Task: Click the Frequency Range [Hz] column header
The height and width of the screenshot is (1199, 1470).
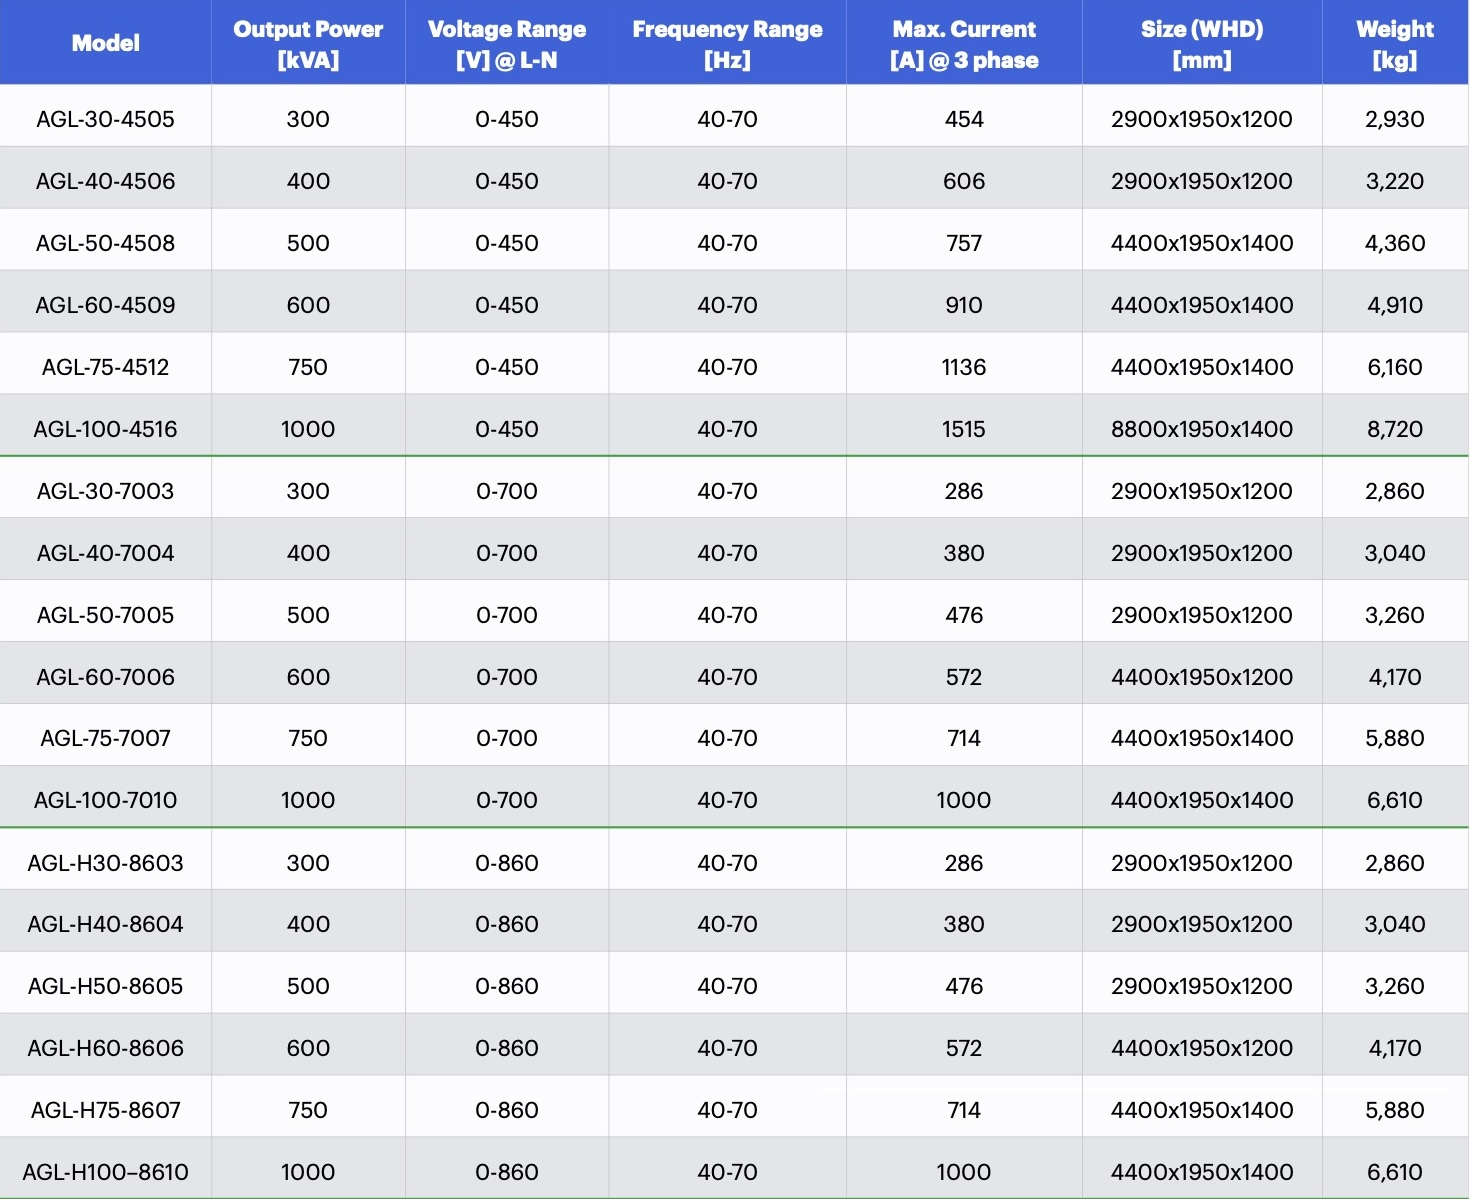Action: (x=727, y=43)
